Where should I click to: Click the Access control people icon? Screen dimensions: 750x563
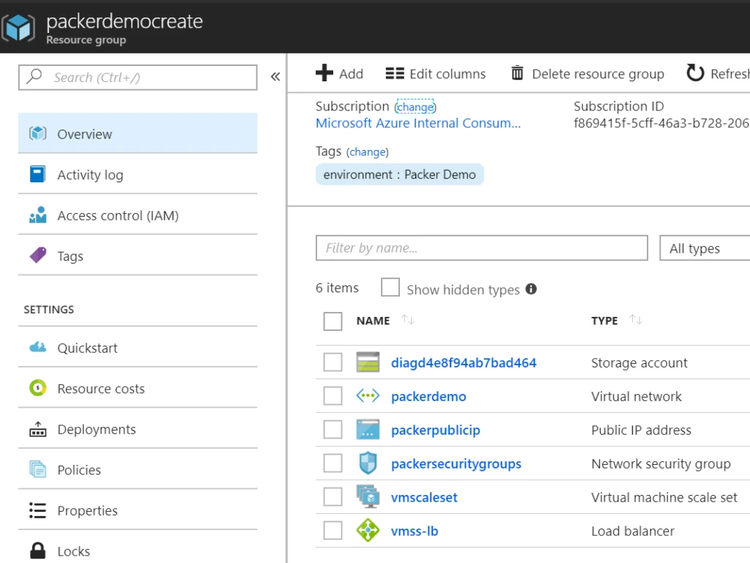[38, 215]
